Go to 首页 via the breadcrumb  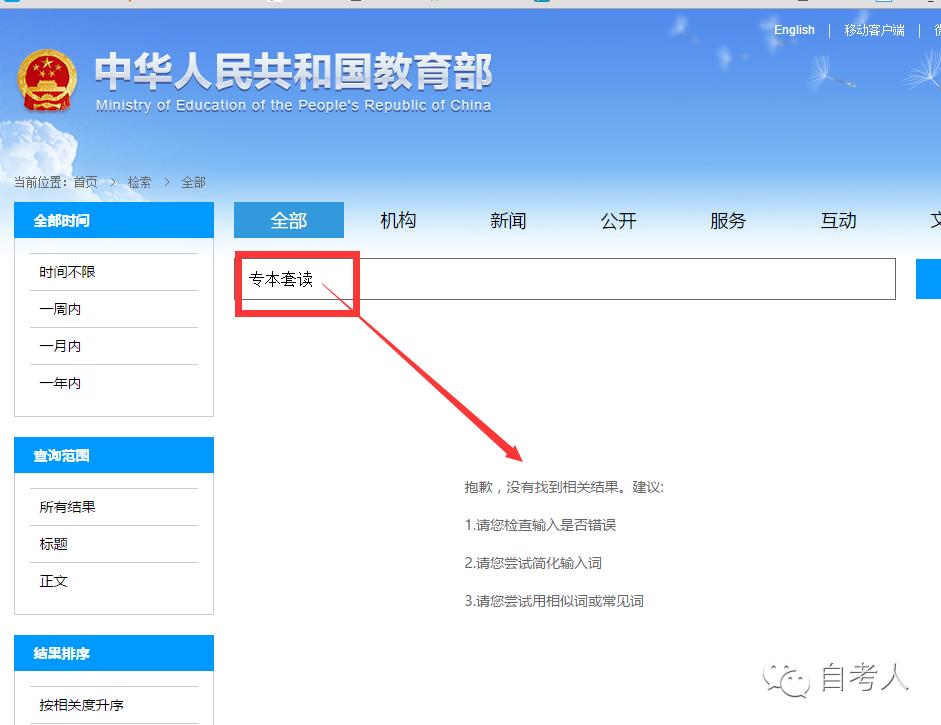click(x=85, y=181)
